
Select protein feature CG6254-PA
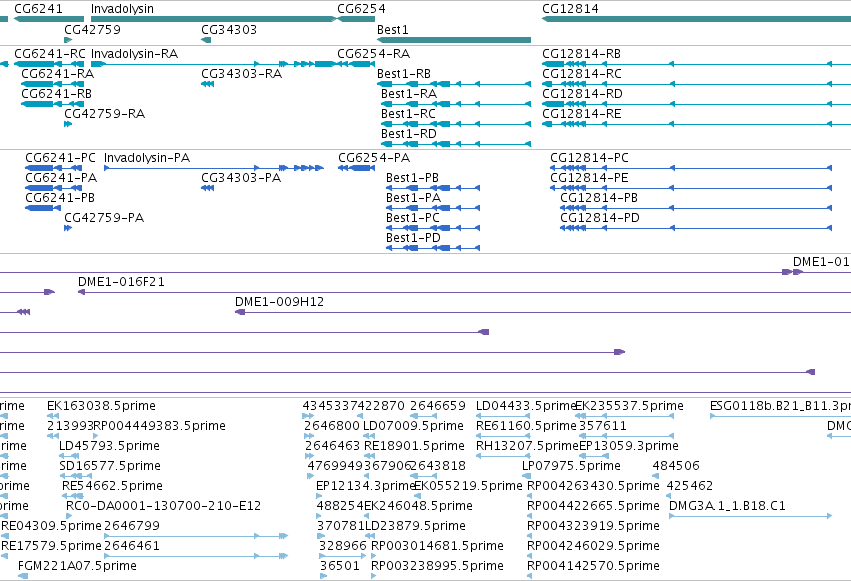click(x=374, y=158)
